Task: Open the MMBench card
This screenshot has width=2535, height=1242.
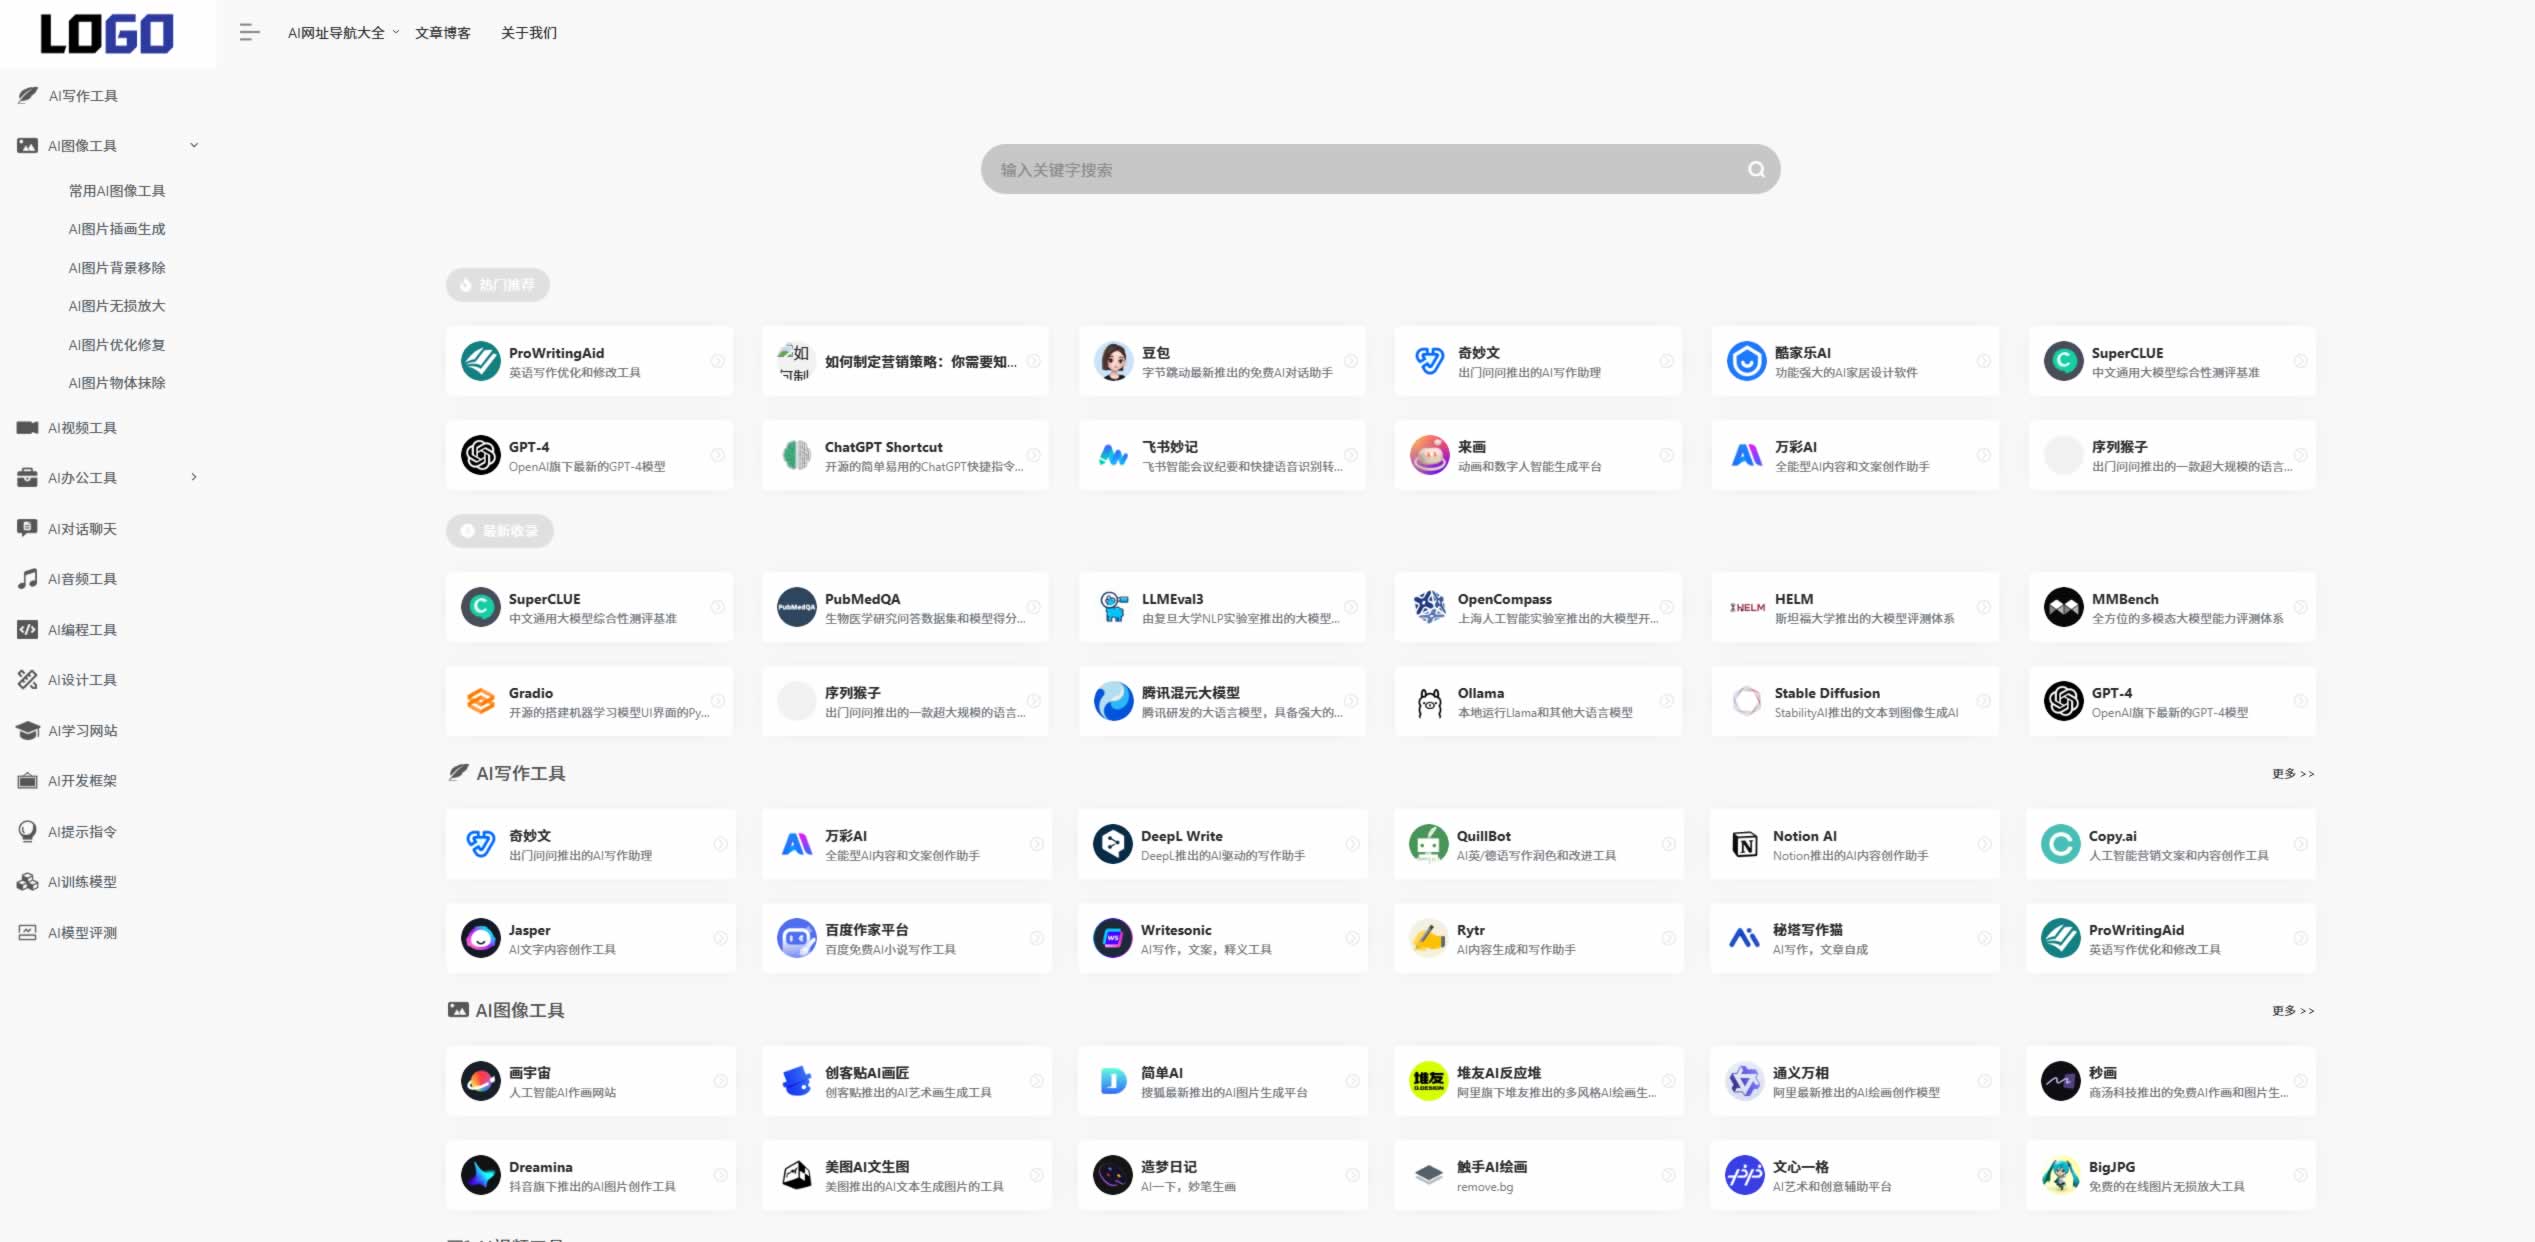Action: pos(2172,607)
